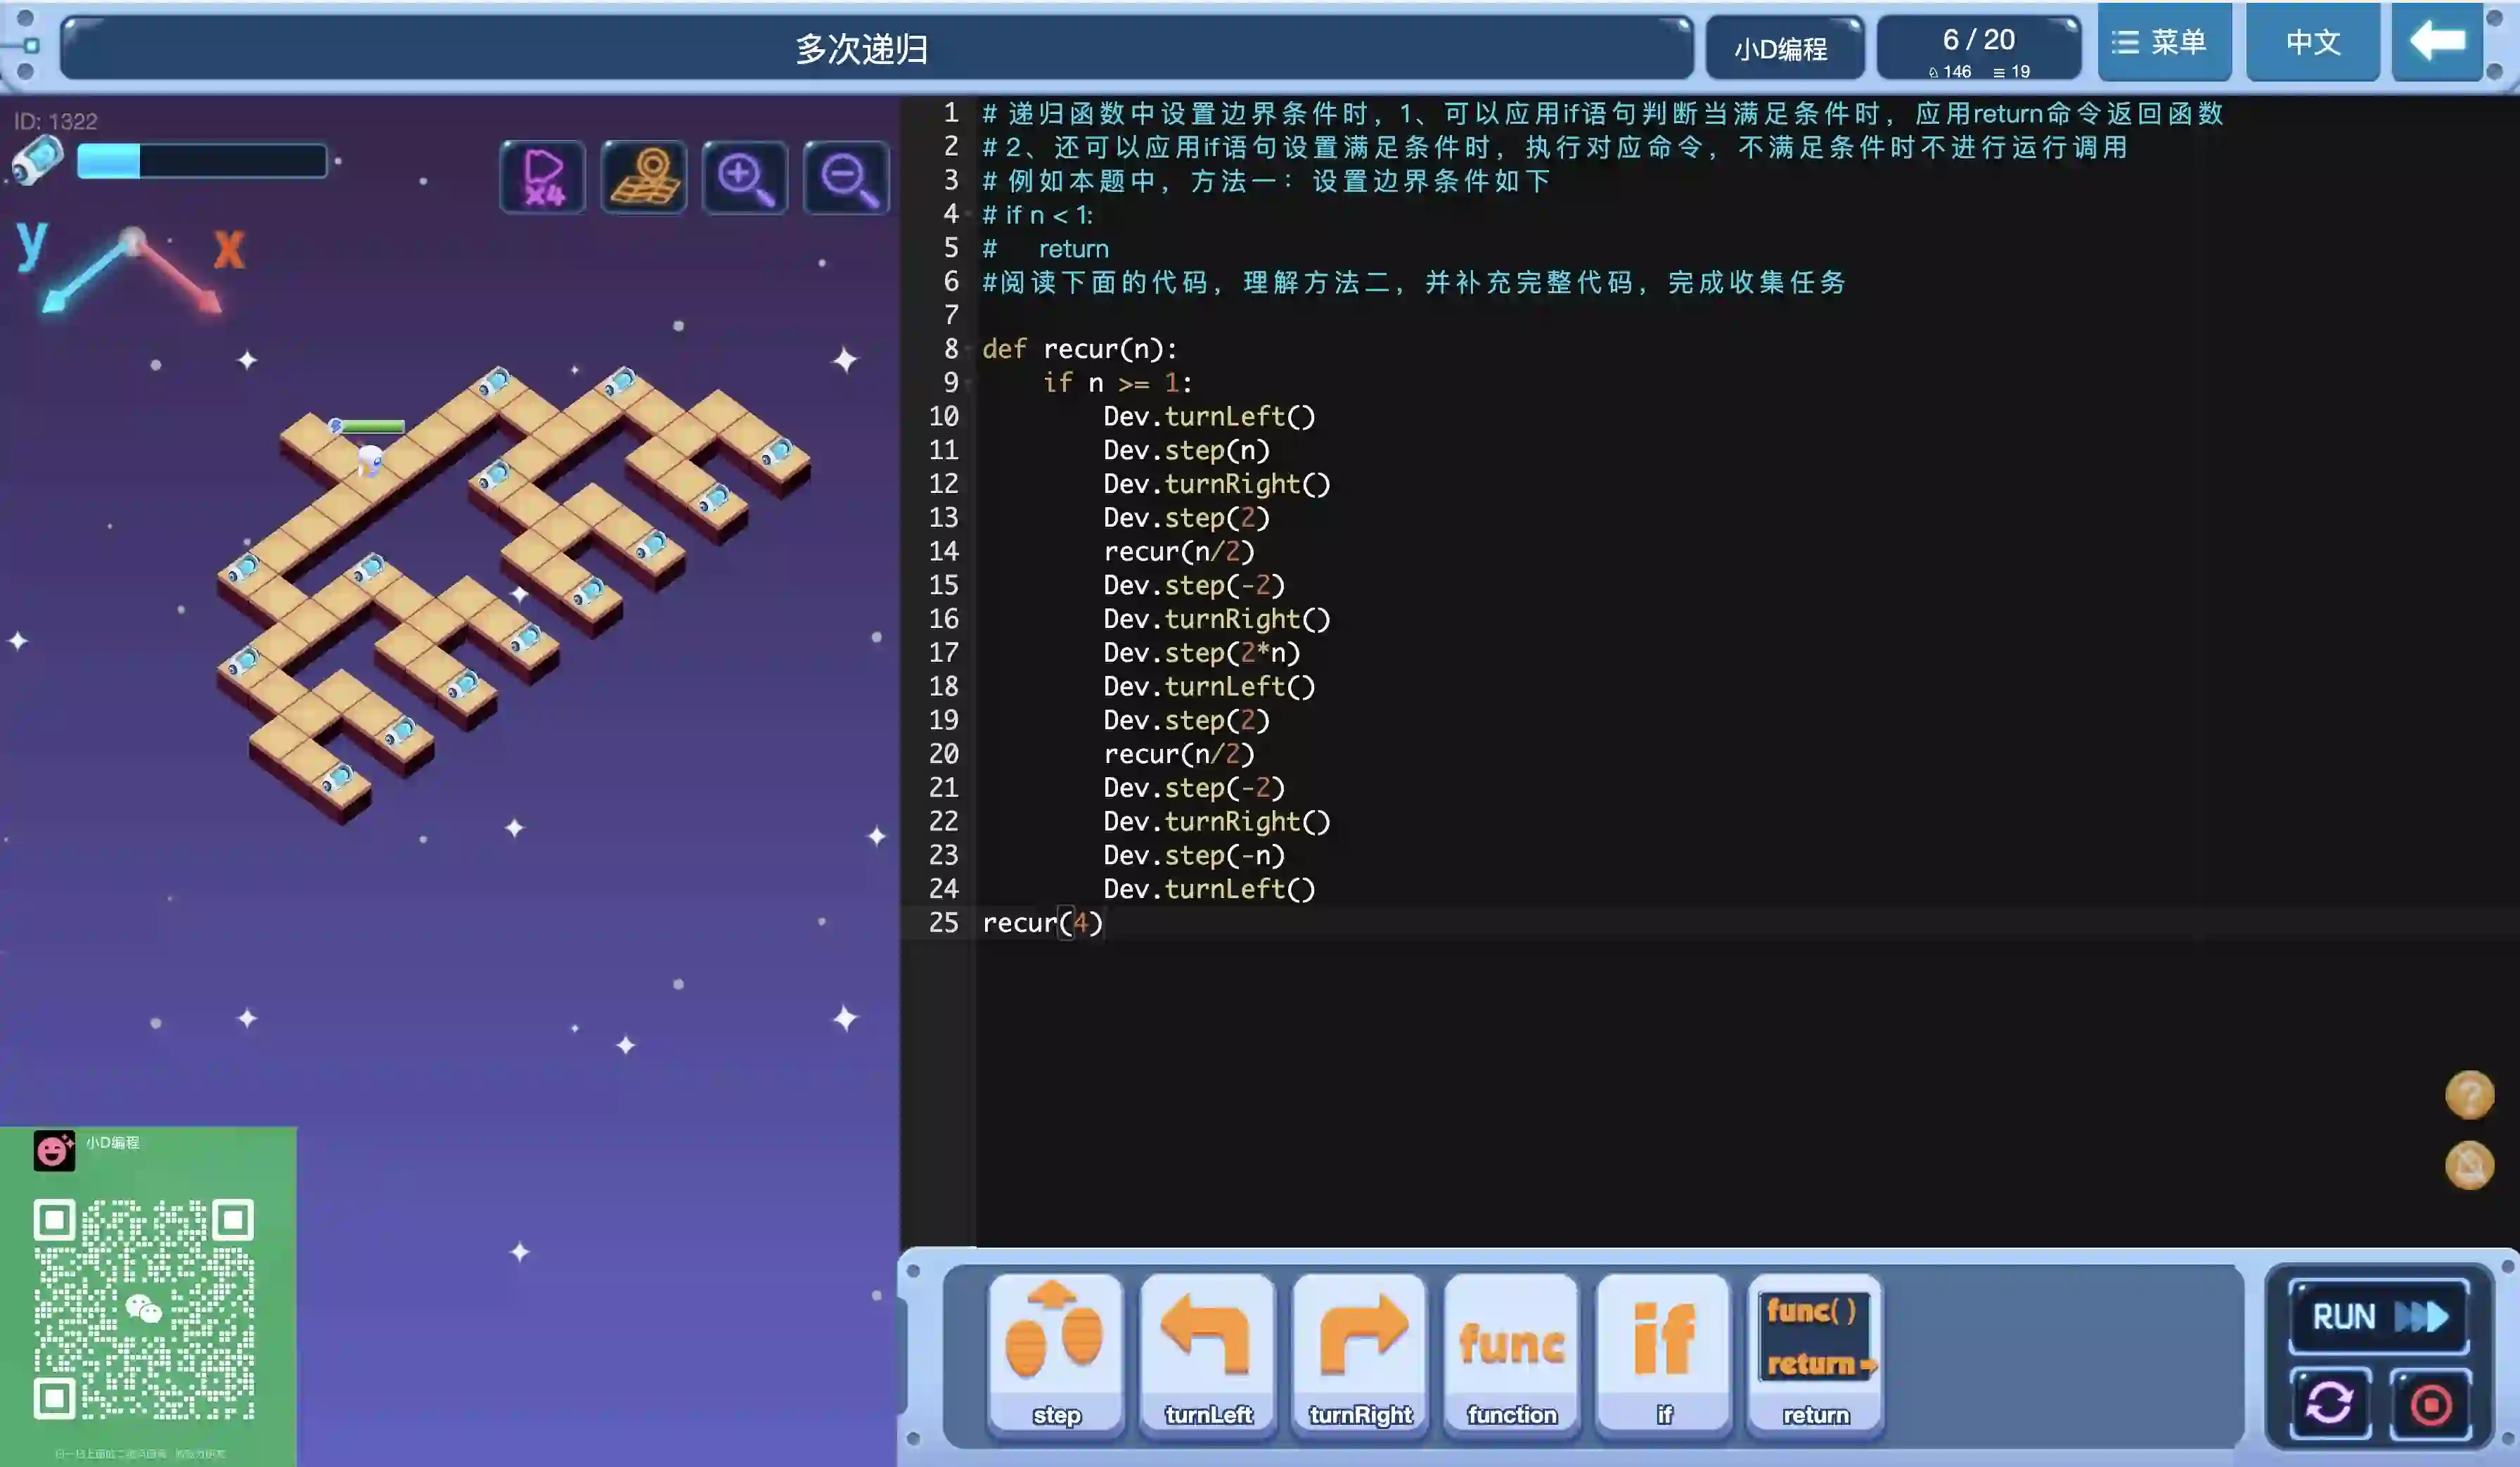The height and width of the screenshot is (1467, 2520).
Task: Switch language via 中文 button
Action: (x=2312, y=42)
